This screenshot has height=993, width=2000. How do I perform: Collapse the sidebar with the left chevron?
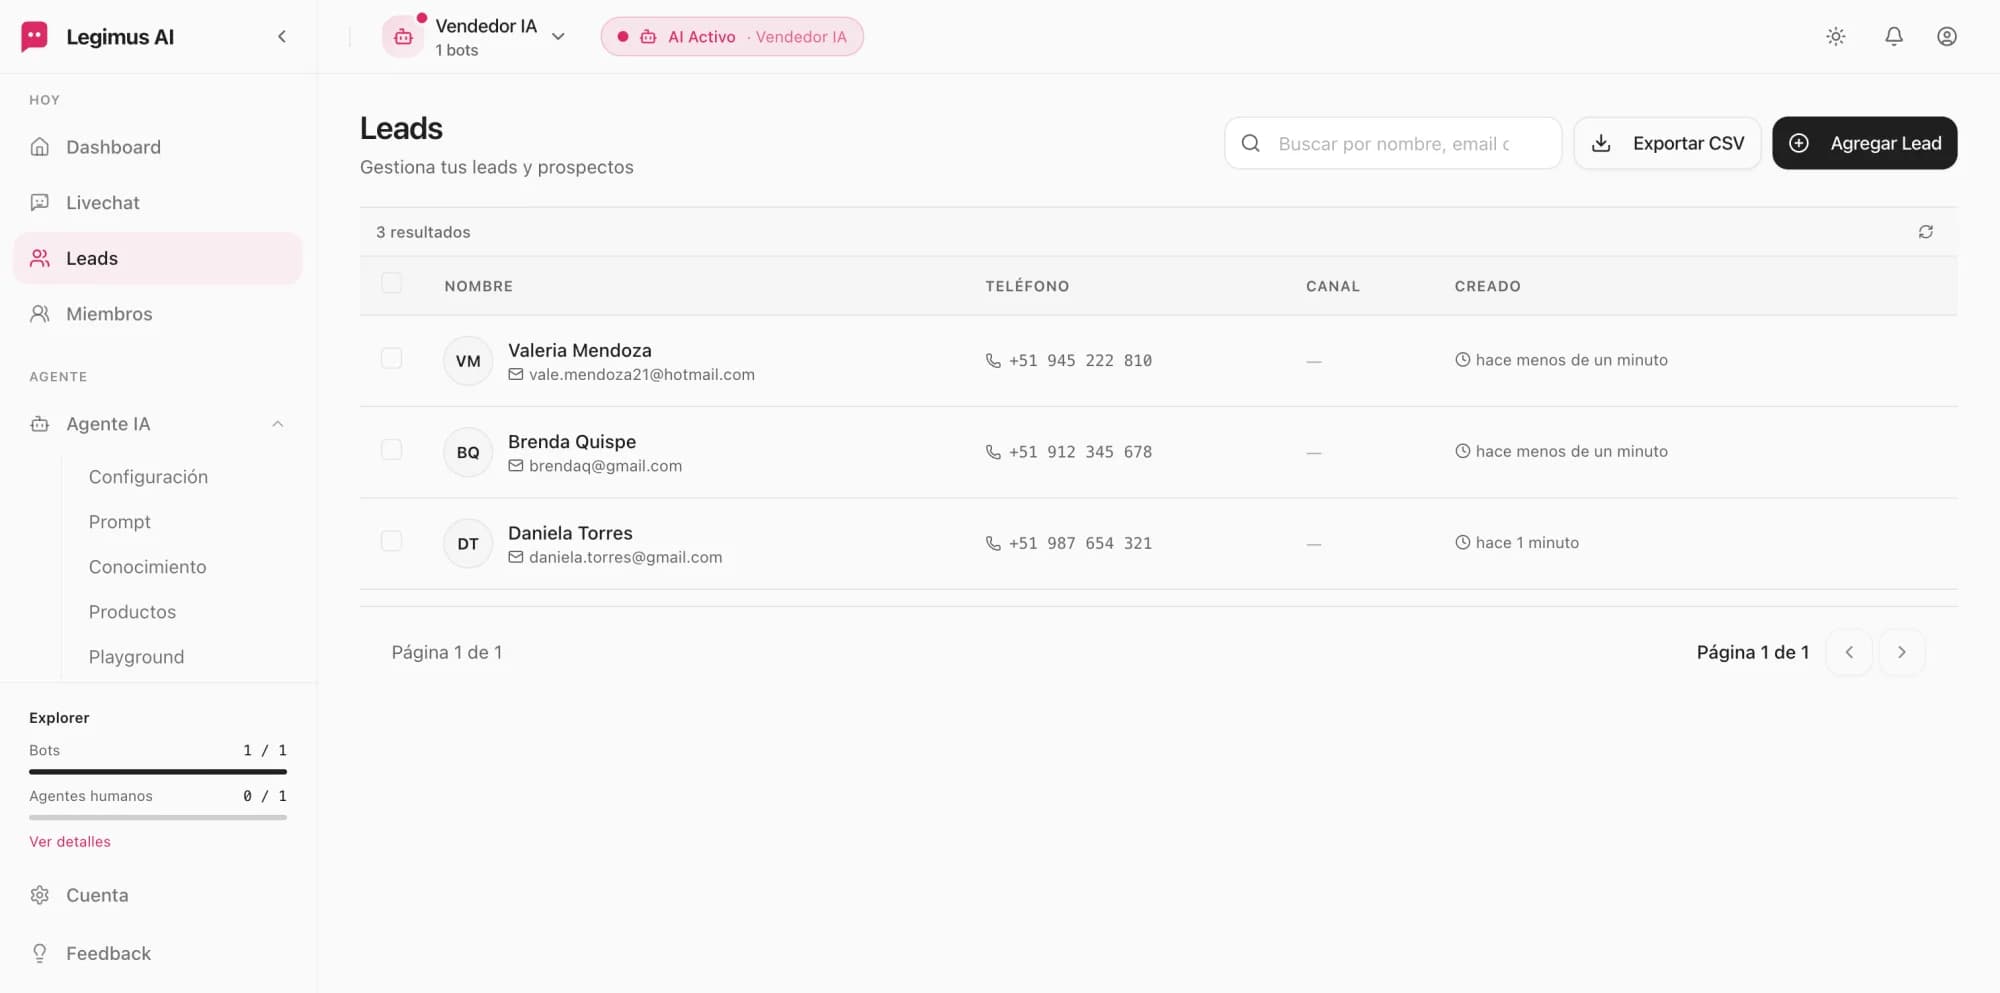282,37
